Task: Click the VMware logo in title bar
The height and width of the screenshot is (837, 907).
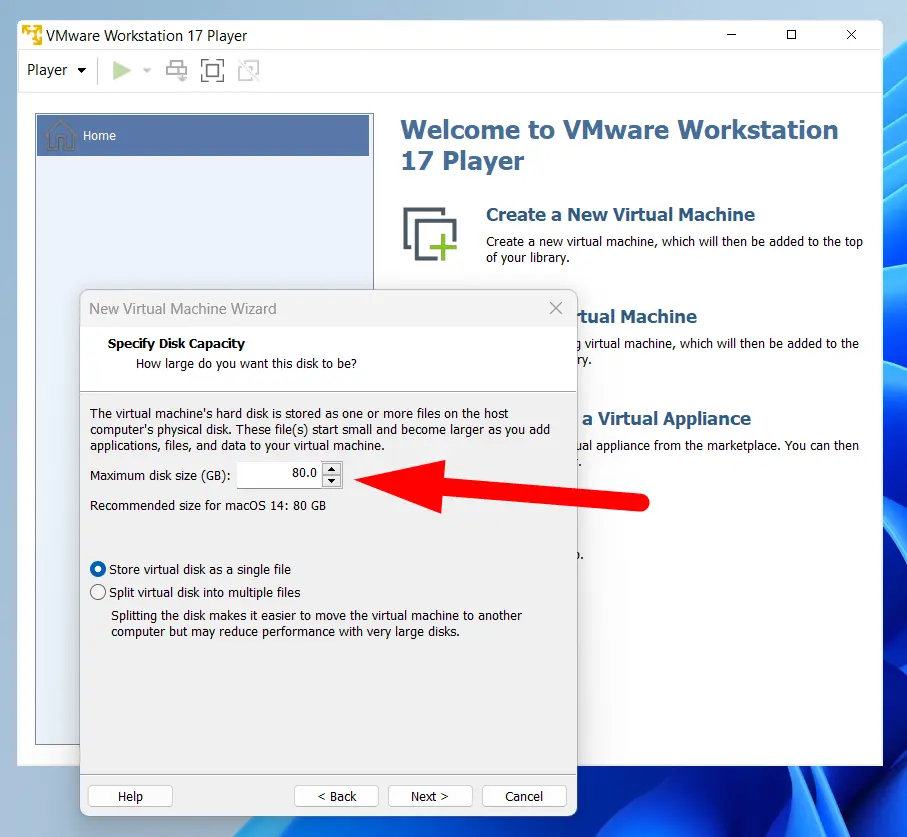Action: [x=32, y=35]
